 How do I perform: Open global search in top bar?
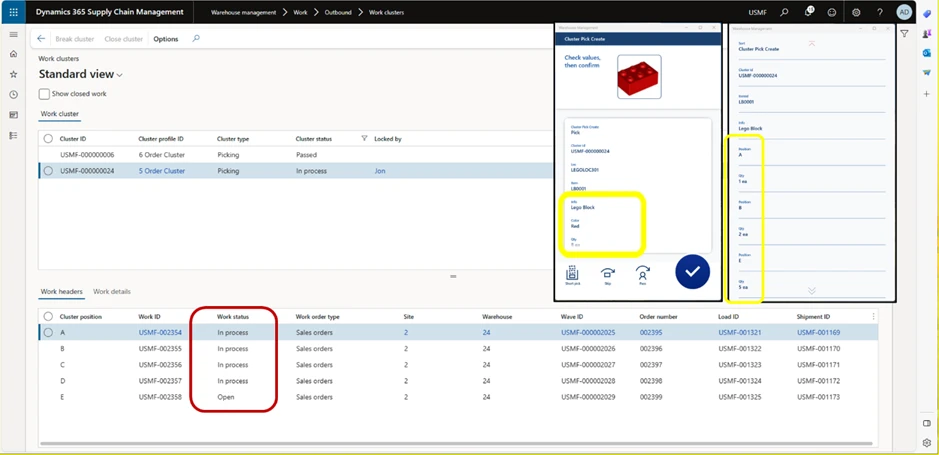[x=784, y=12]
